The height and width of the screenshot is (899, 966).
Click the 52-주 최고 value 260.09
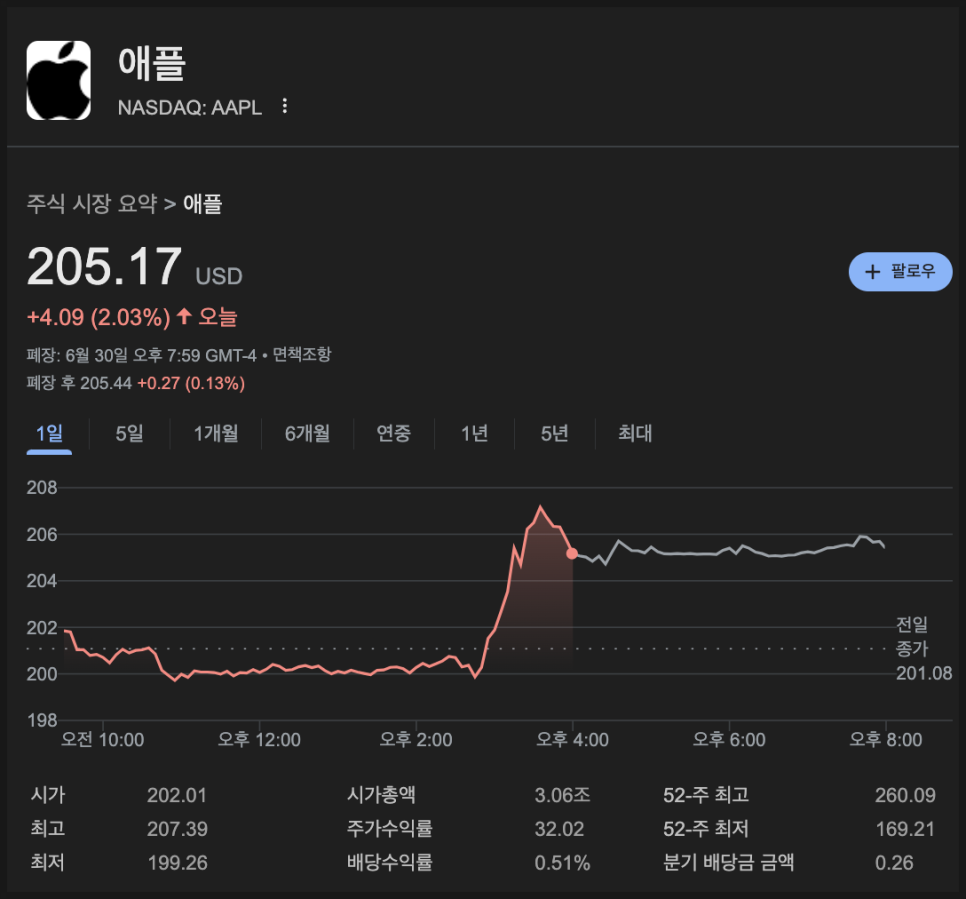(x=905, y=795)
